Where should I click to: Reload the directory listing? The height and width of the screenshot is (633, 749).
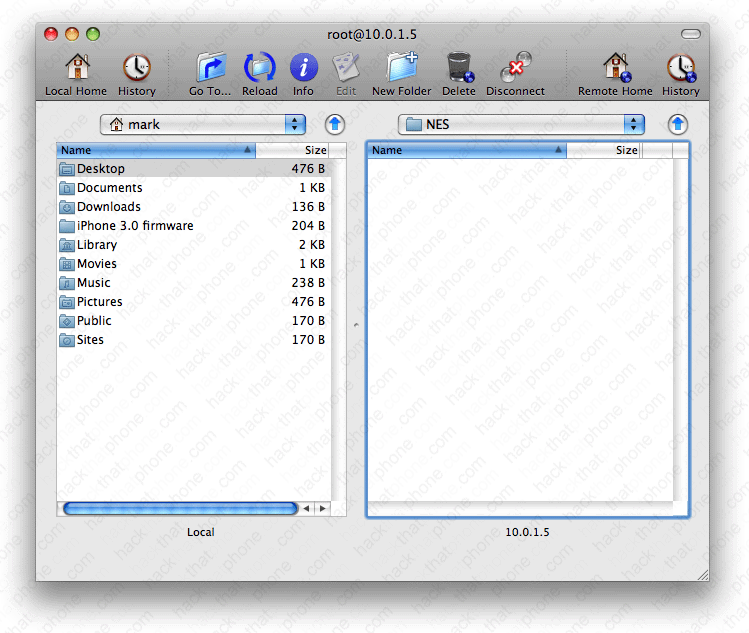pyautogui.click(x=260, y=68)
